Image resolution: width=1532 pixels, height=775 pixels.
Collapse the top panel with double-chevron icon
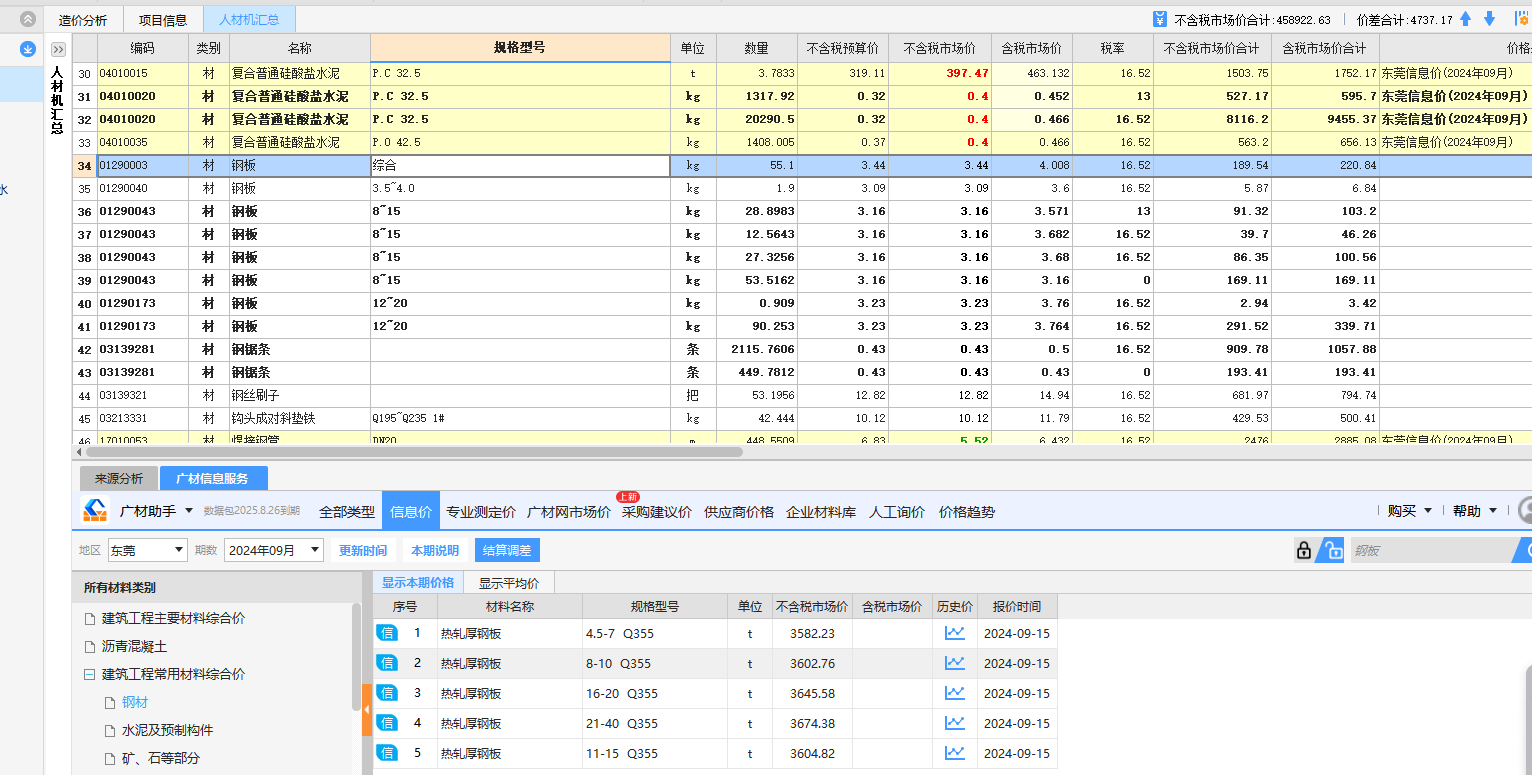tap(28, 19)
